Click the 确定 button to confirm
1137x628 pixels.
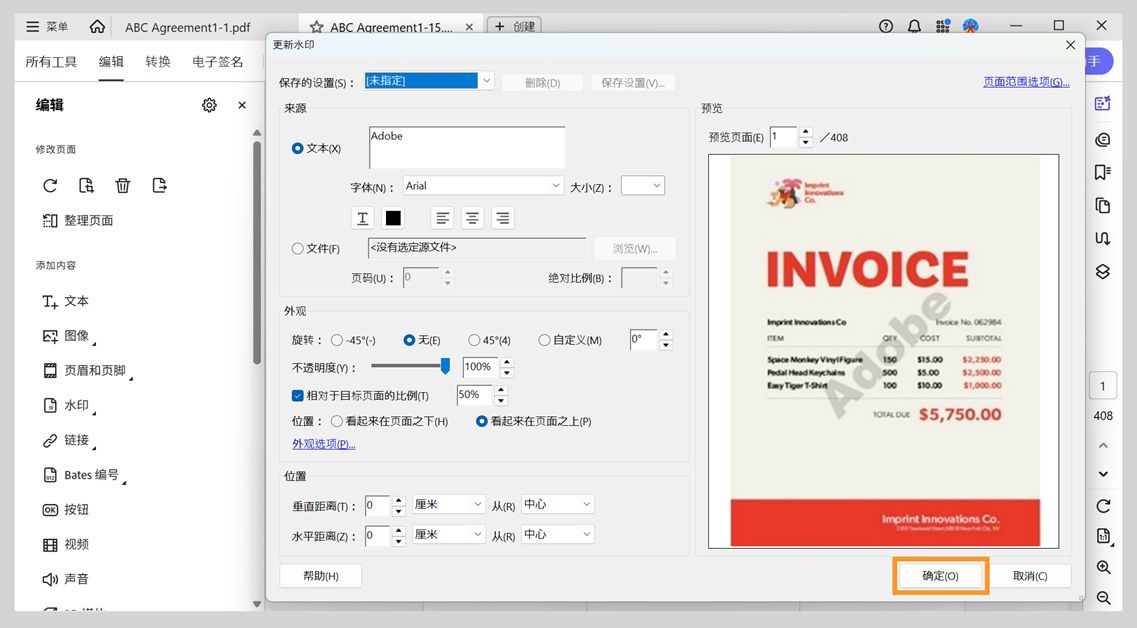pos(939,575)
